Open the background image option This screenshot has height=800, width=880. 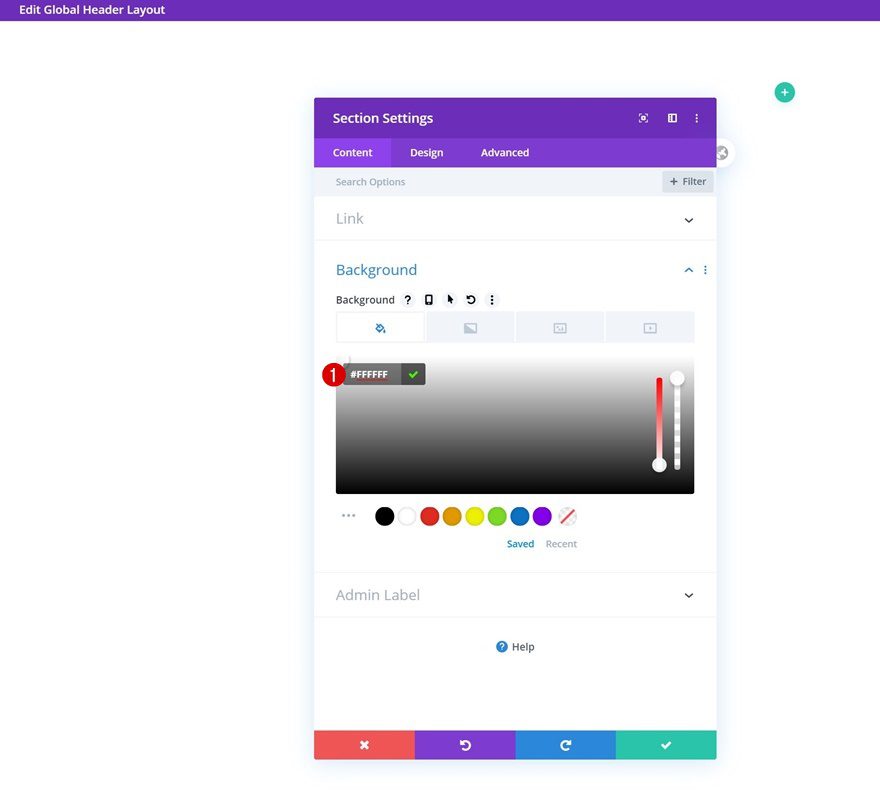pyautogui.click(x=559, y=326)
